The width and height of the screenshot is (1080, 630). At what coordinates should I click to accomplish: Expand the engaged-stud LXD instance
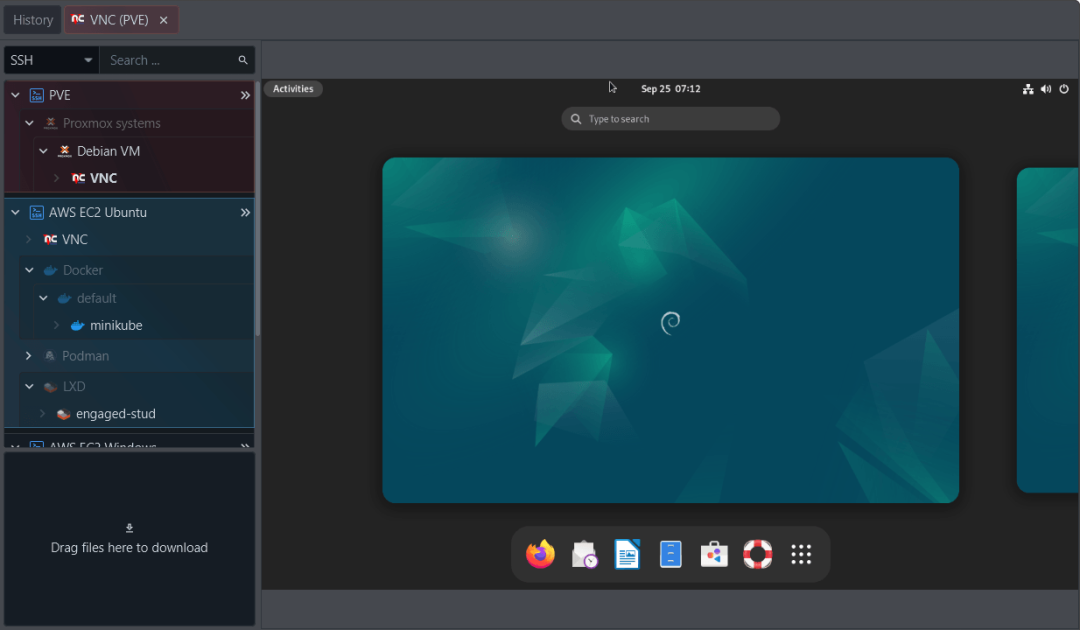[x=43, y=413]
